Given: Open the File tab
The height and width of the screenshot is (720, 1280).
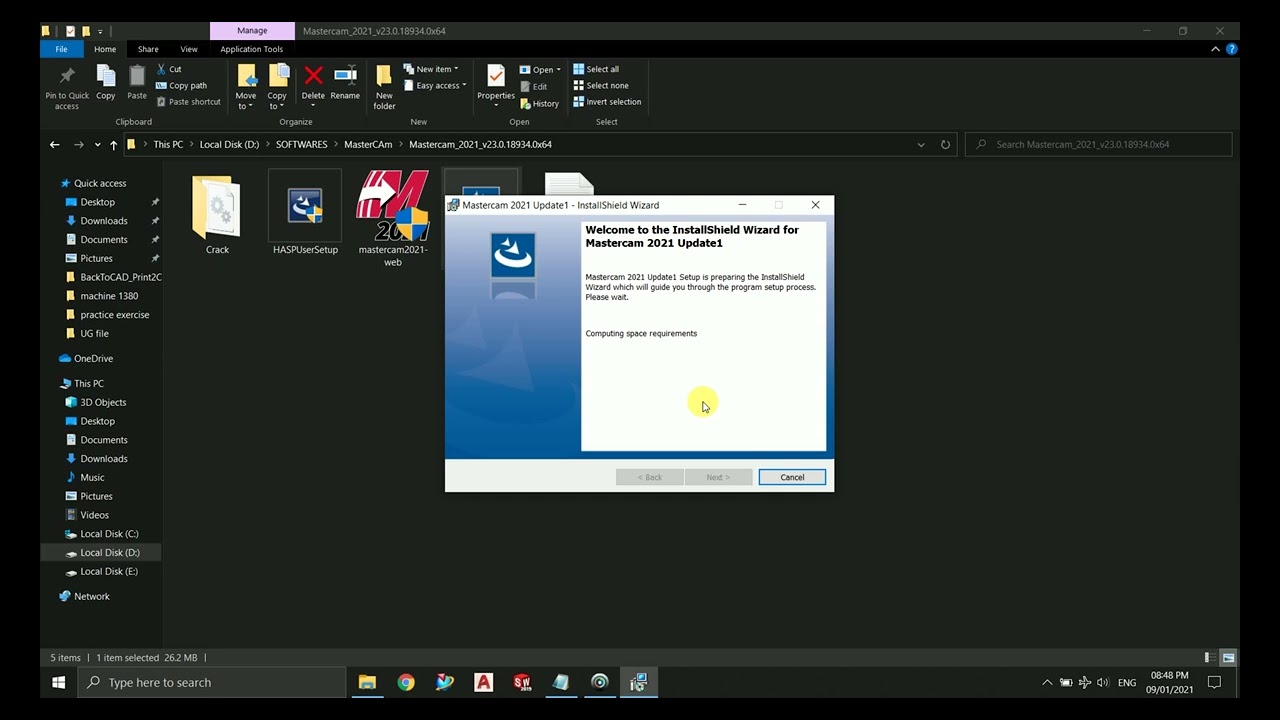Looking at the screenshot, I should pos(62,49).
